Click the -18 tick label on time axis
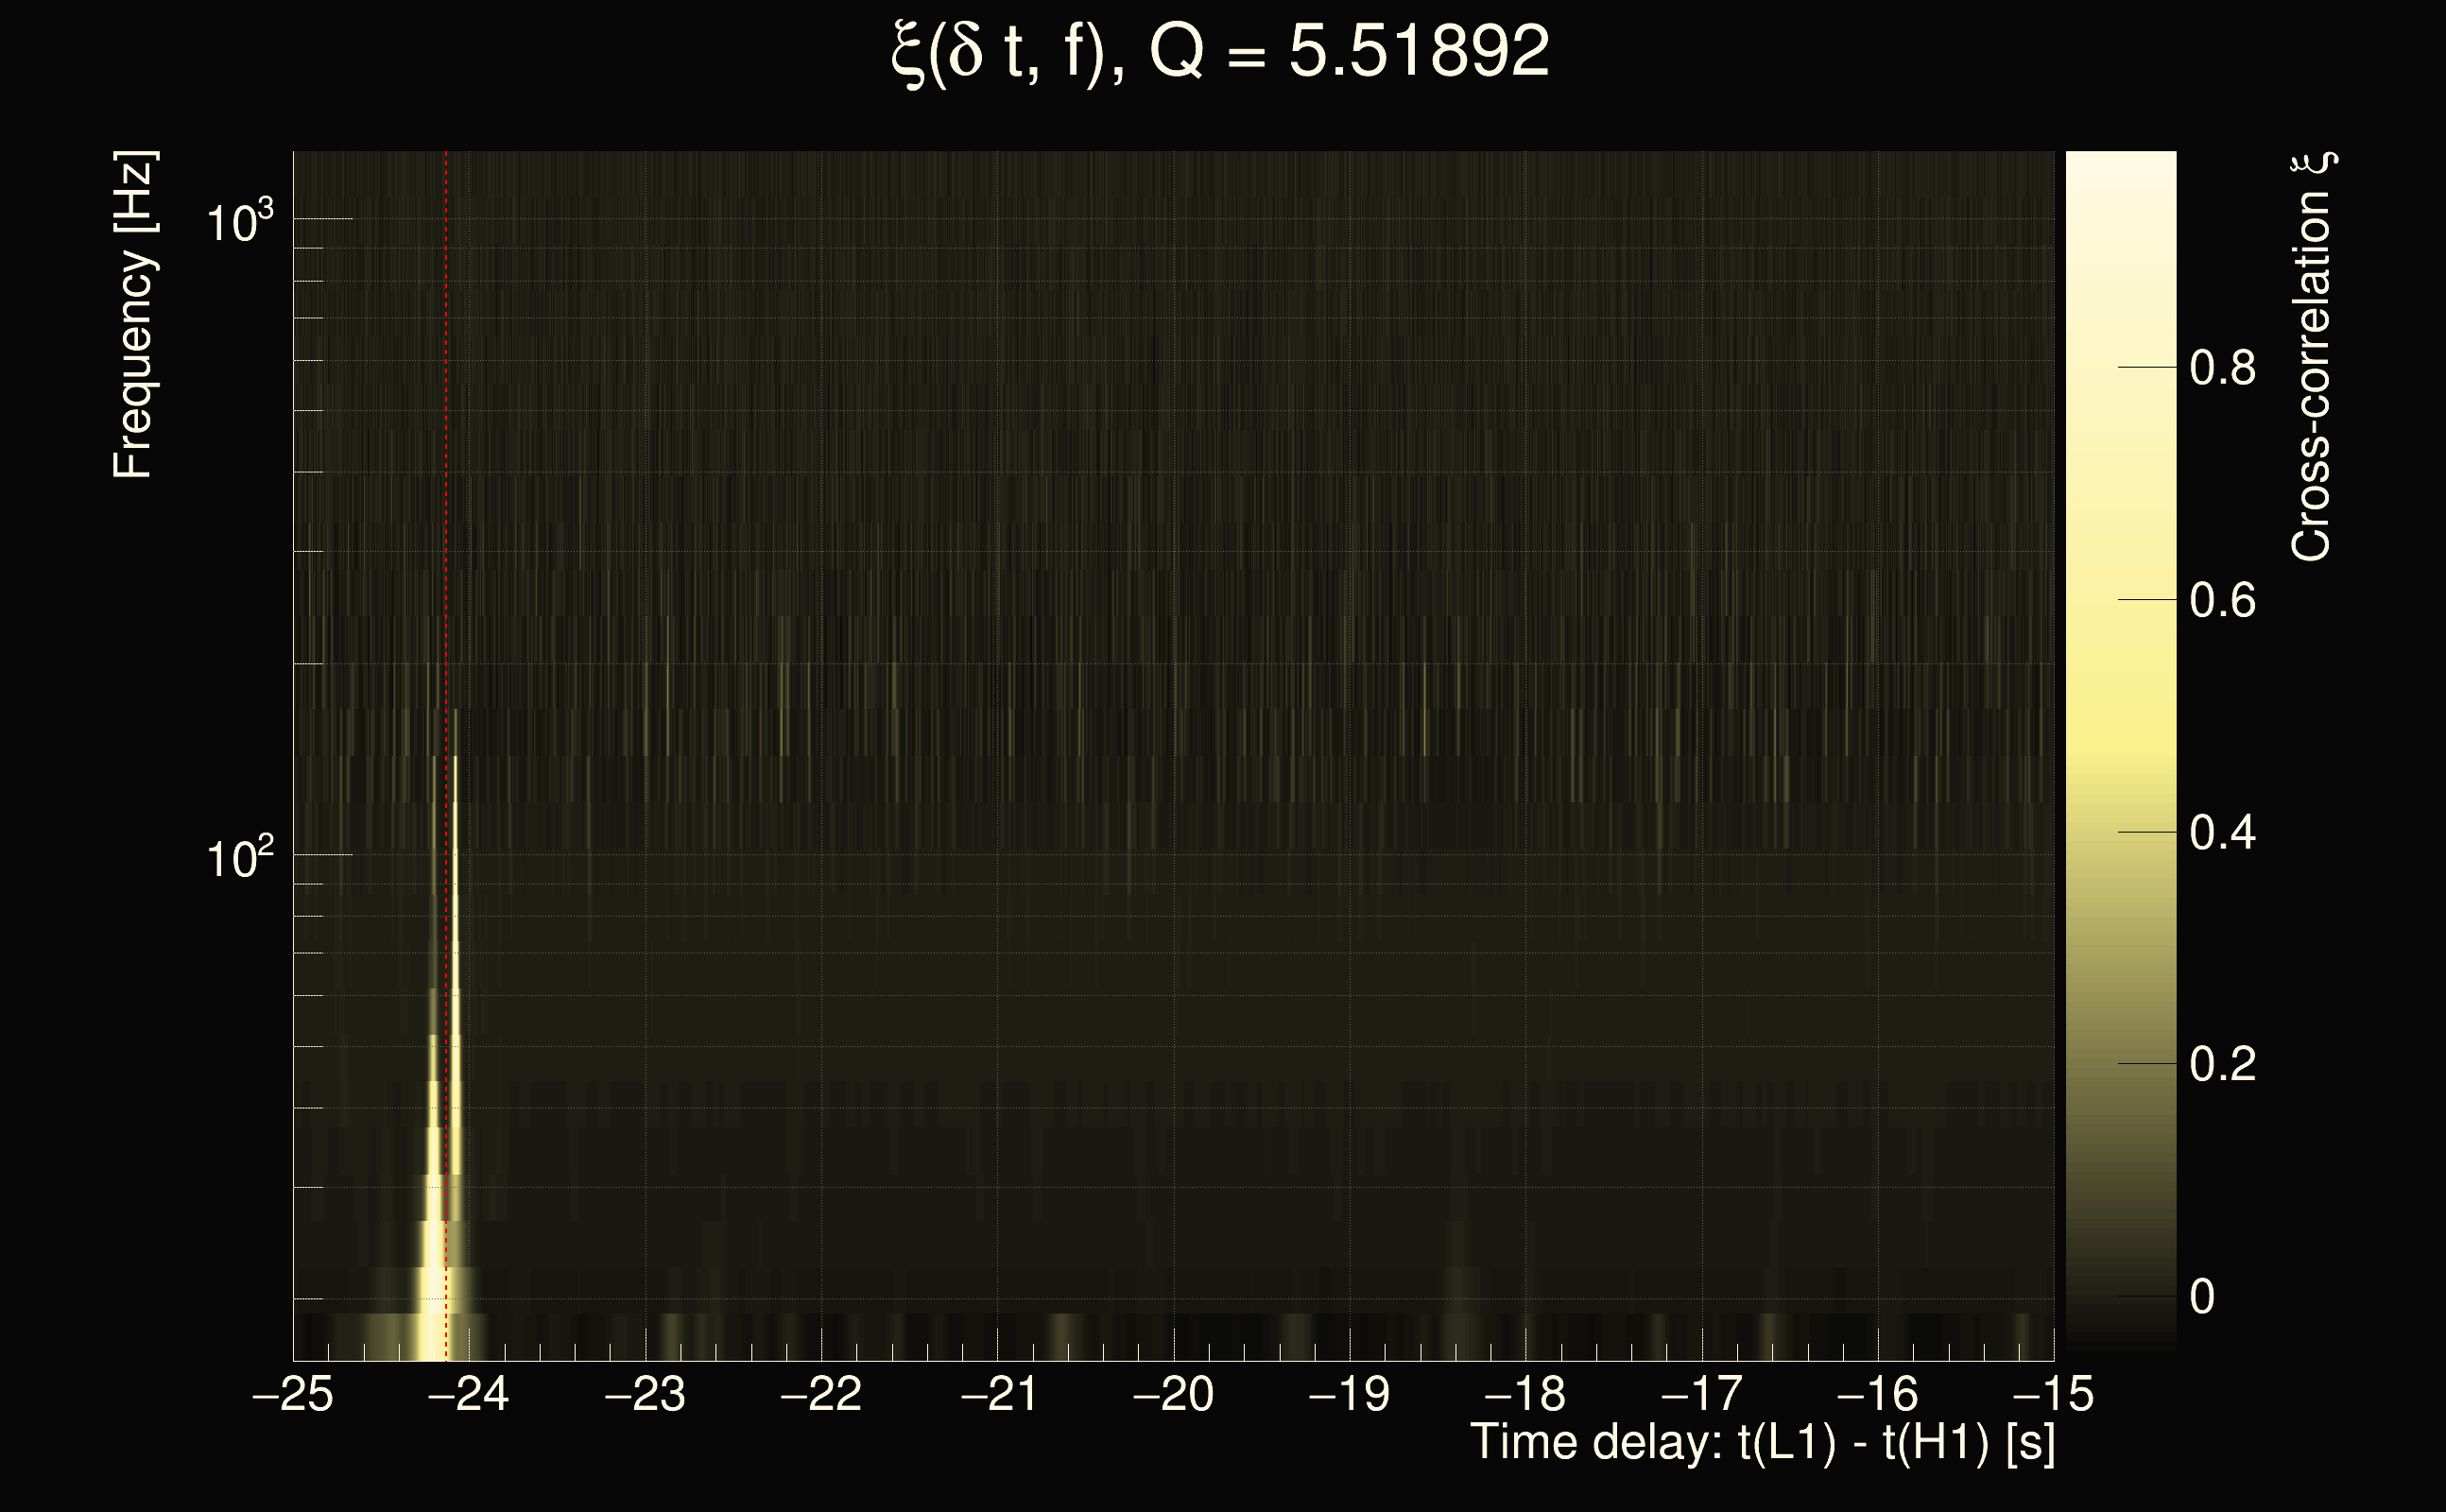Image resolution: width=2446 pixels, height=1512 pixels. tap(1525, 1394)
